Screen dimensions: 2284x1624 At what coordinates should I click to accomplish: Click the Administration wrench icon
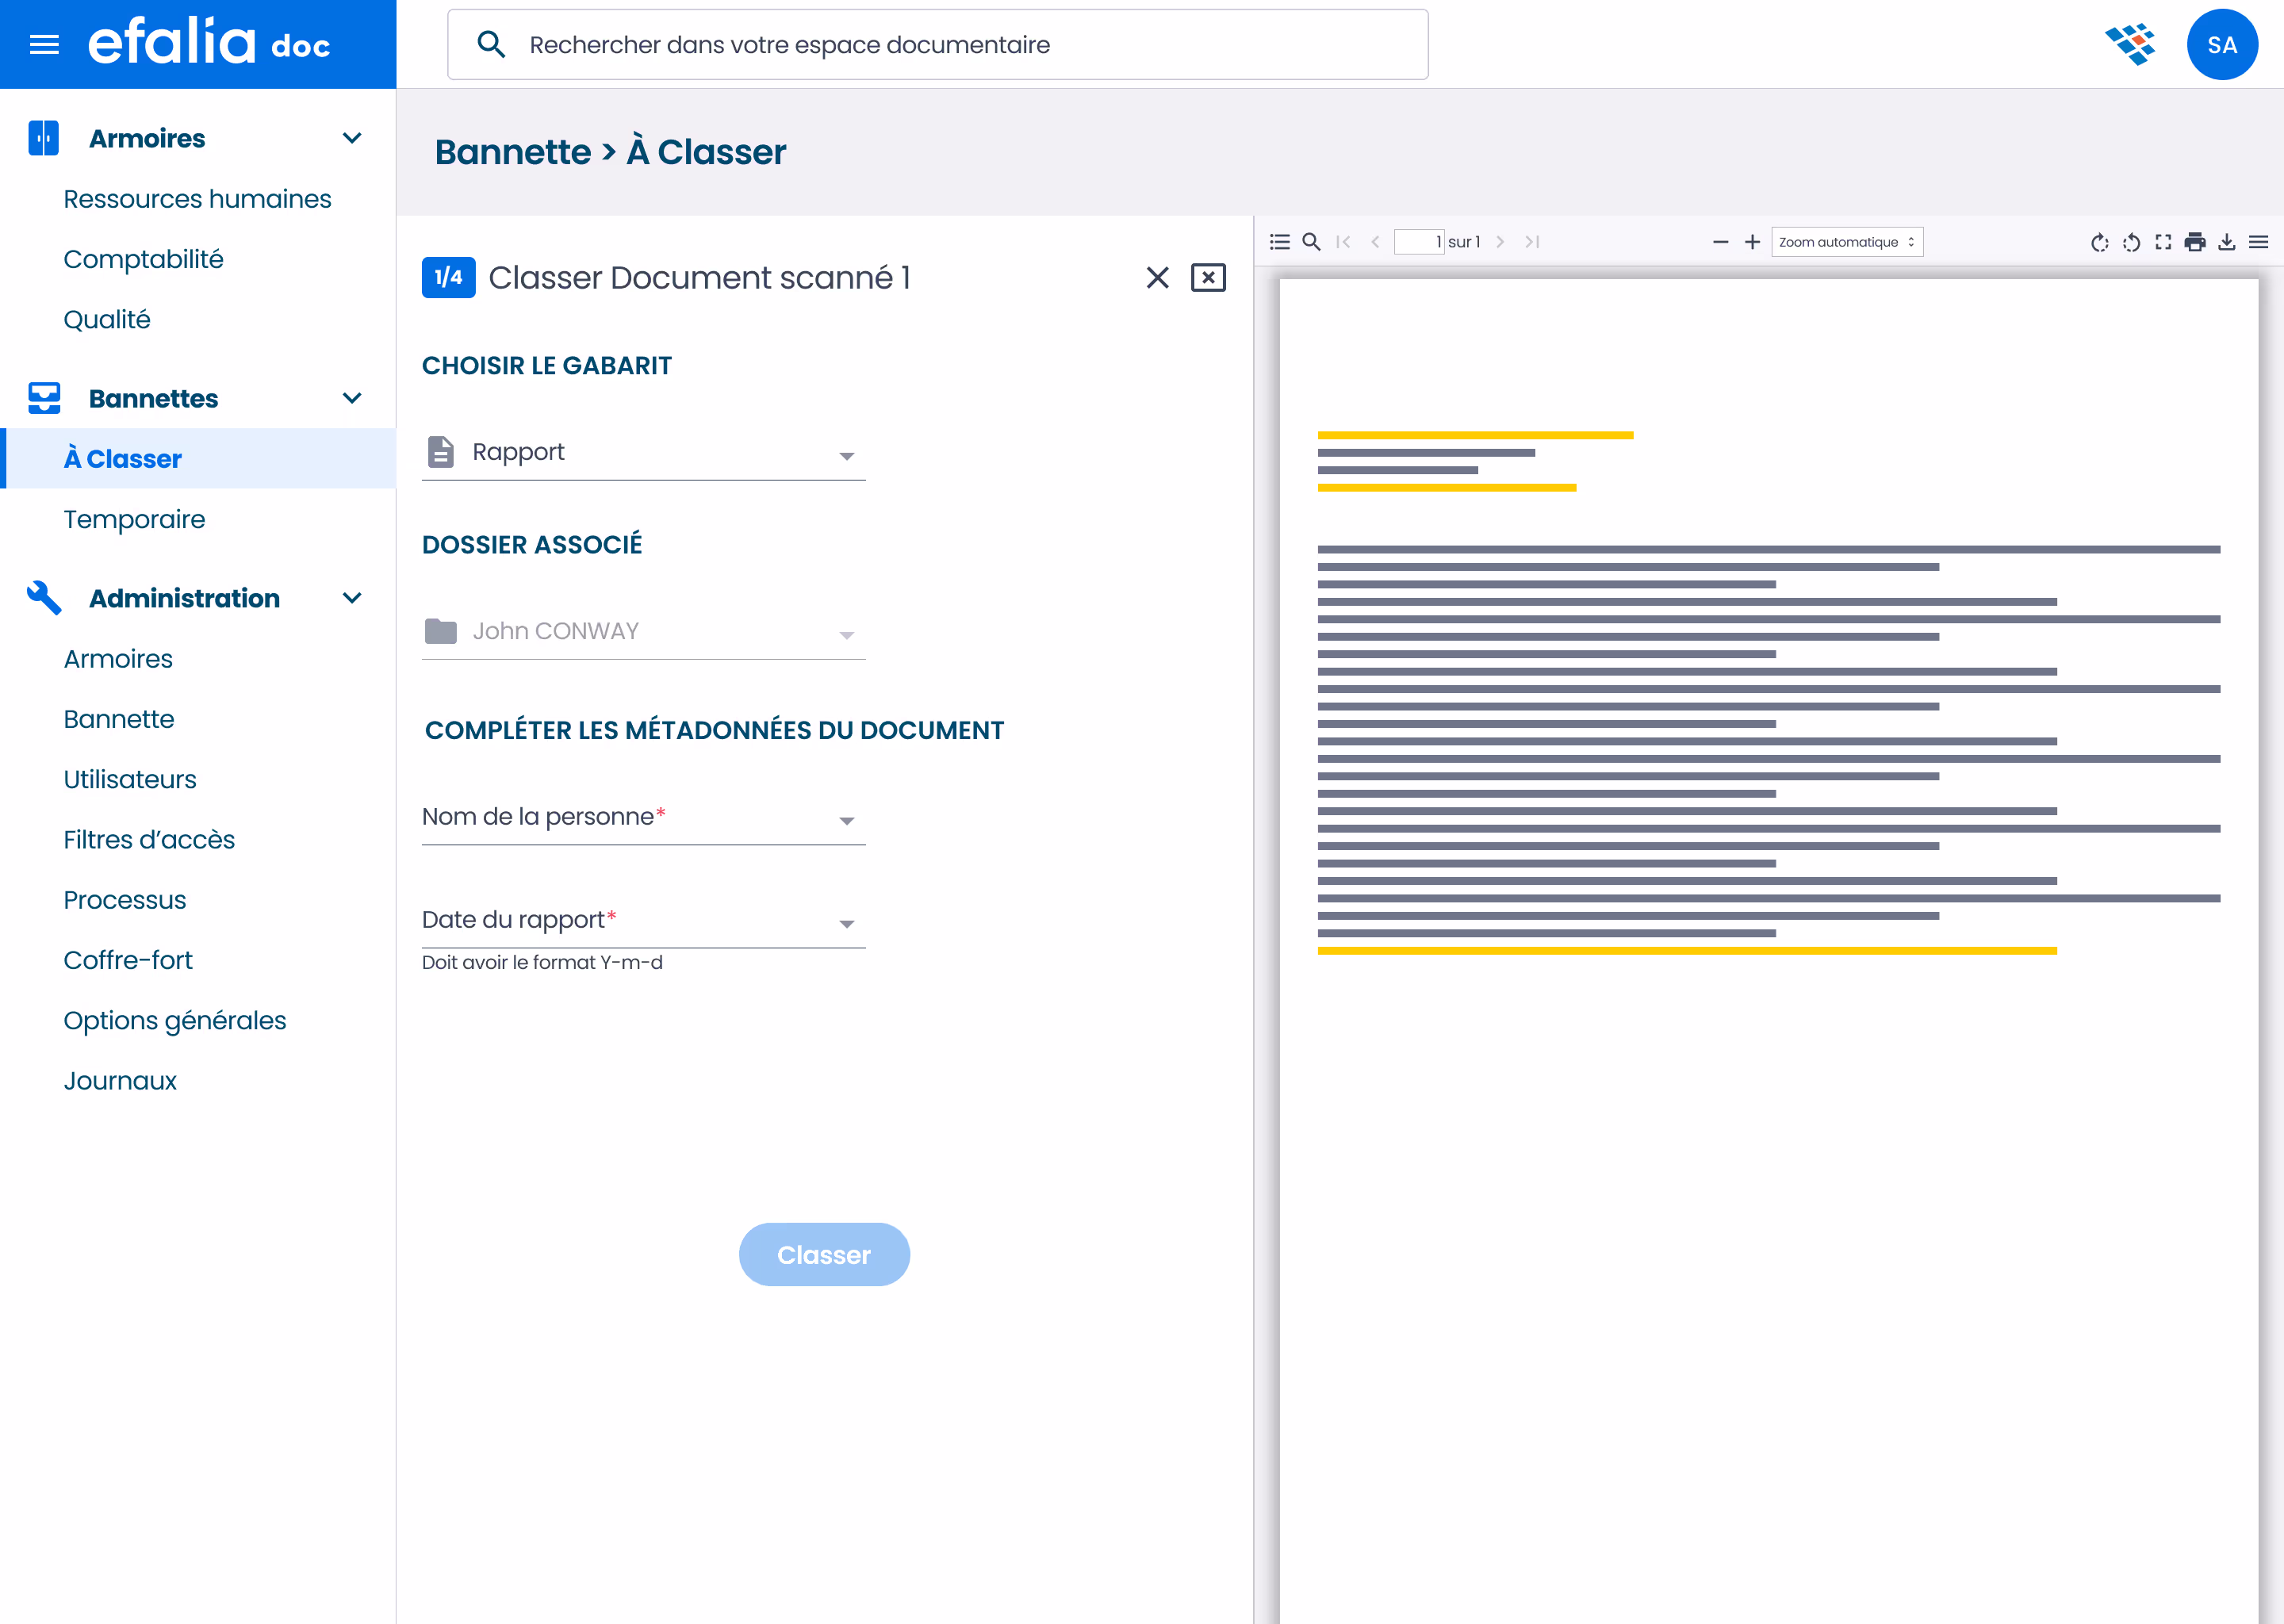click(44, 598)
